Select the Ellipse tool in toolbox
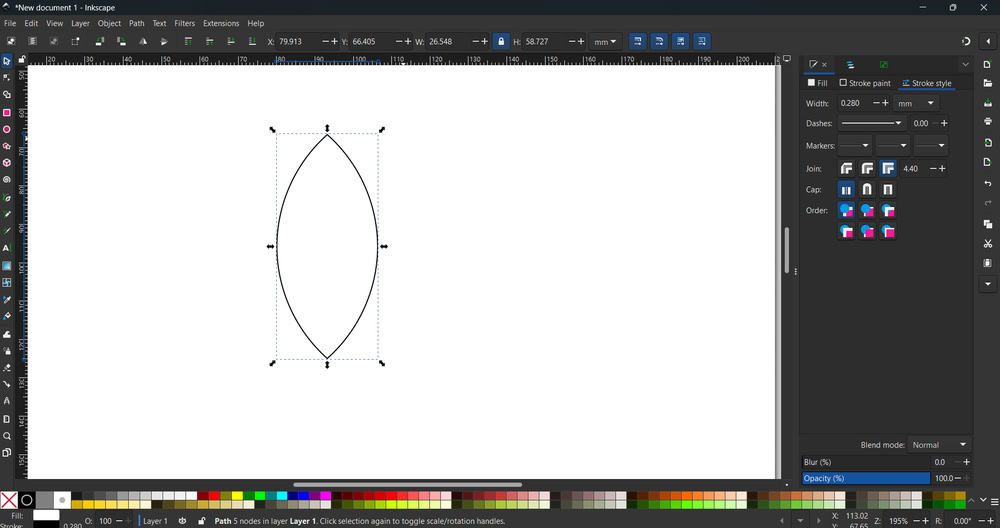The image size is (1000, 528). click(7, 130)
